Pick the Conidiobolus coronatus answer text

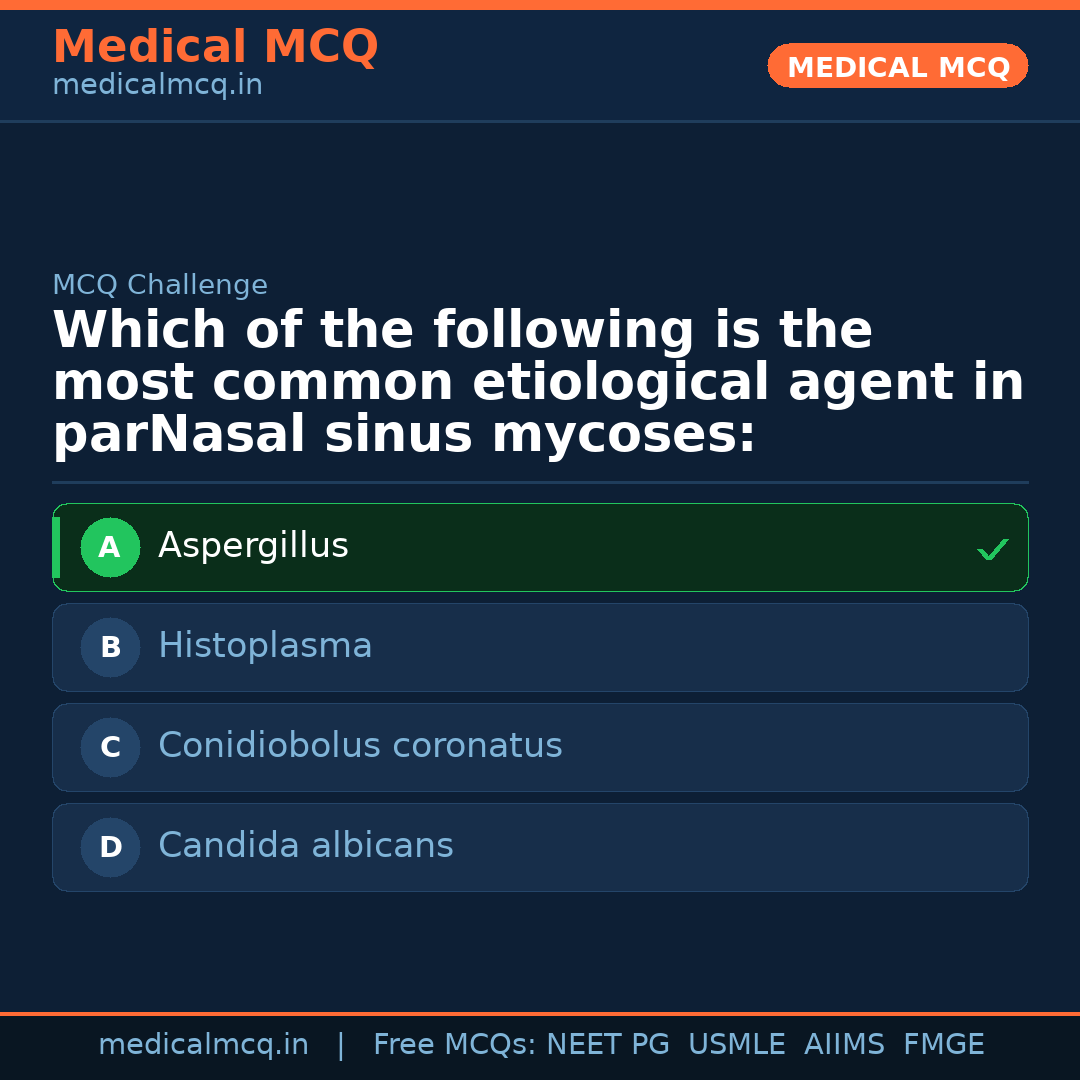(x=360, y=746)
